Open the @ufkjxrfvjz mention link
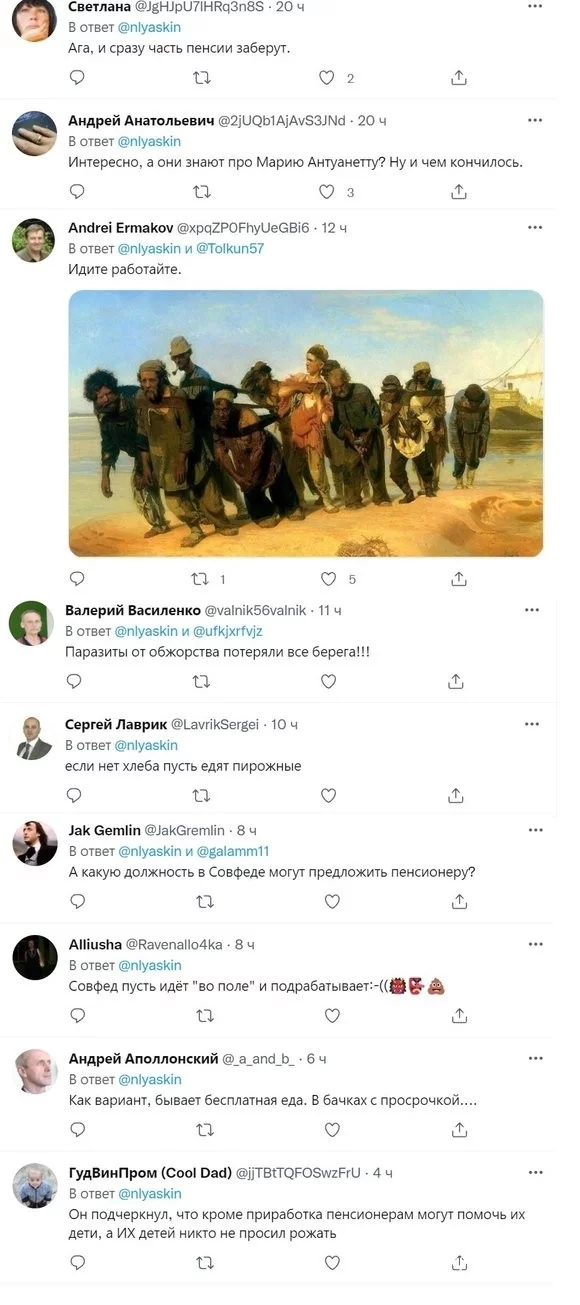The height and width of the screenshot is (1305, 580). click(x=228, y=631)
